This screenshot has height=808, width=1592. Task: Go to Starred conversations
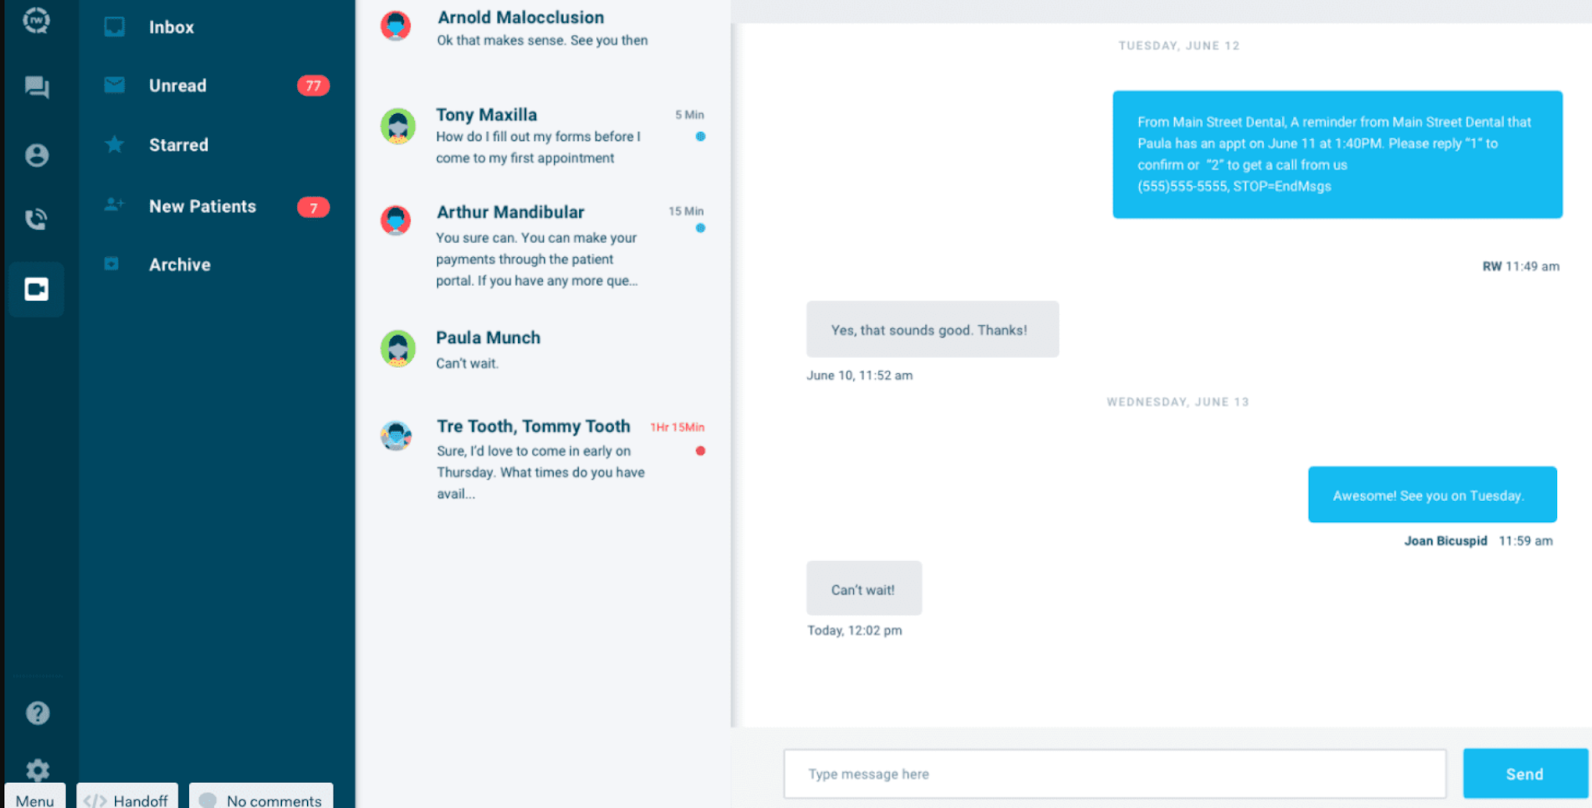[179, 145]
